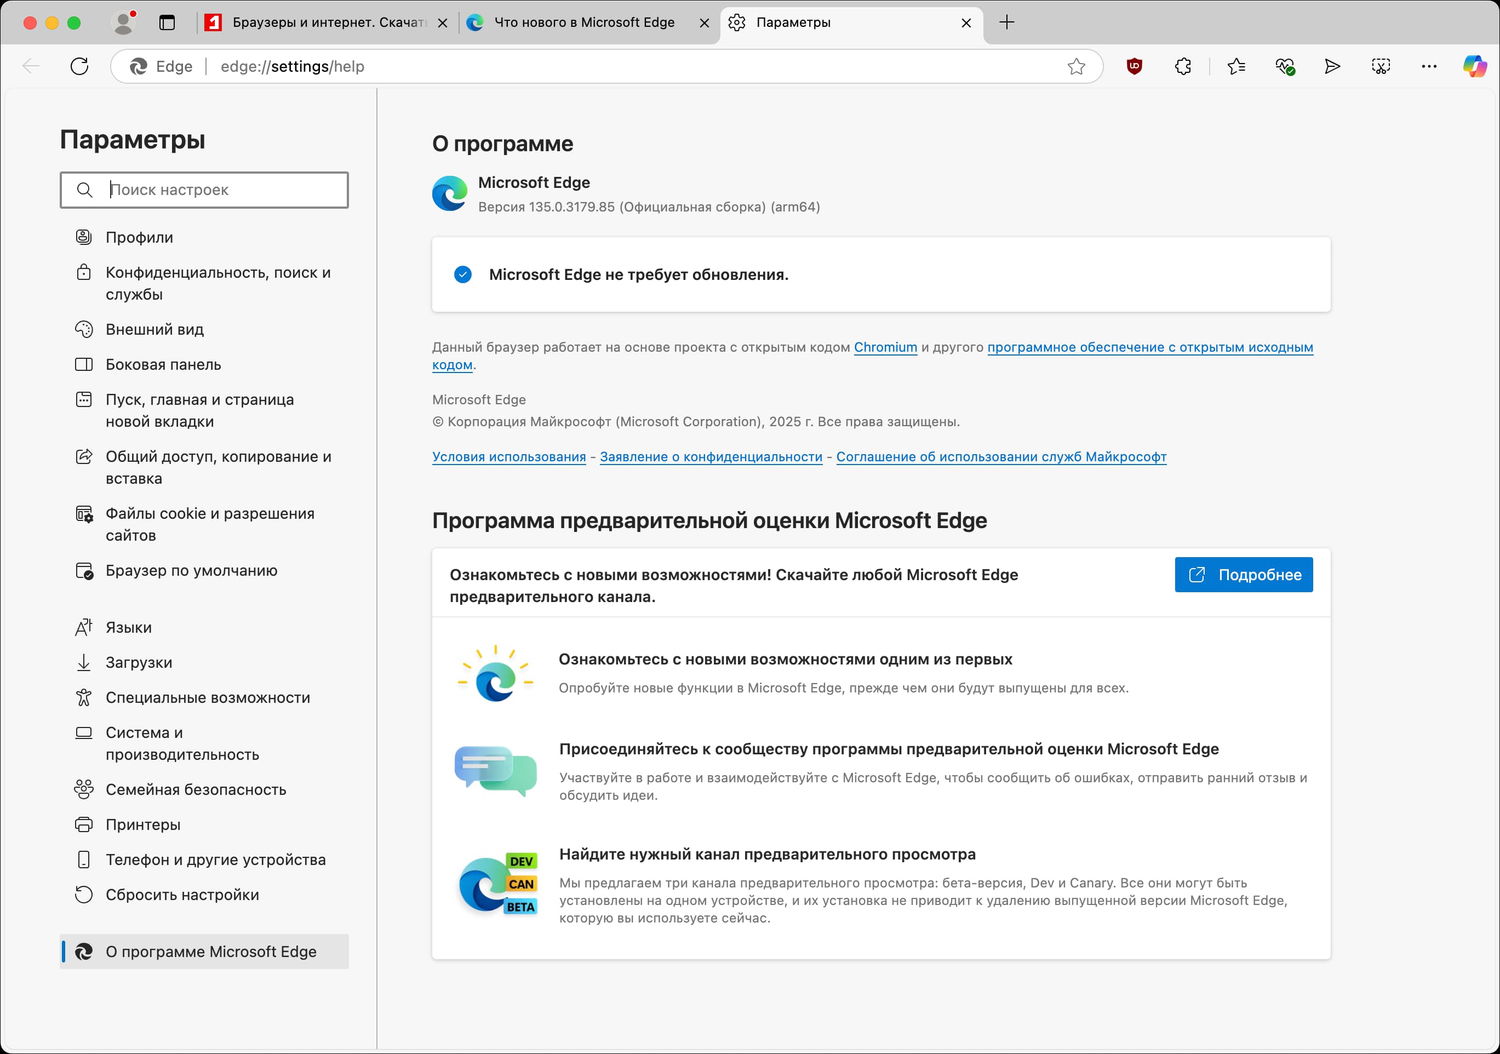Open "Заявление о конфиденциальности" link
1500x1054 pixels.
711,457
